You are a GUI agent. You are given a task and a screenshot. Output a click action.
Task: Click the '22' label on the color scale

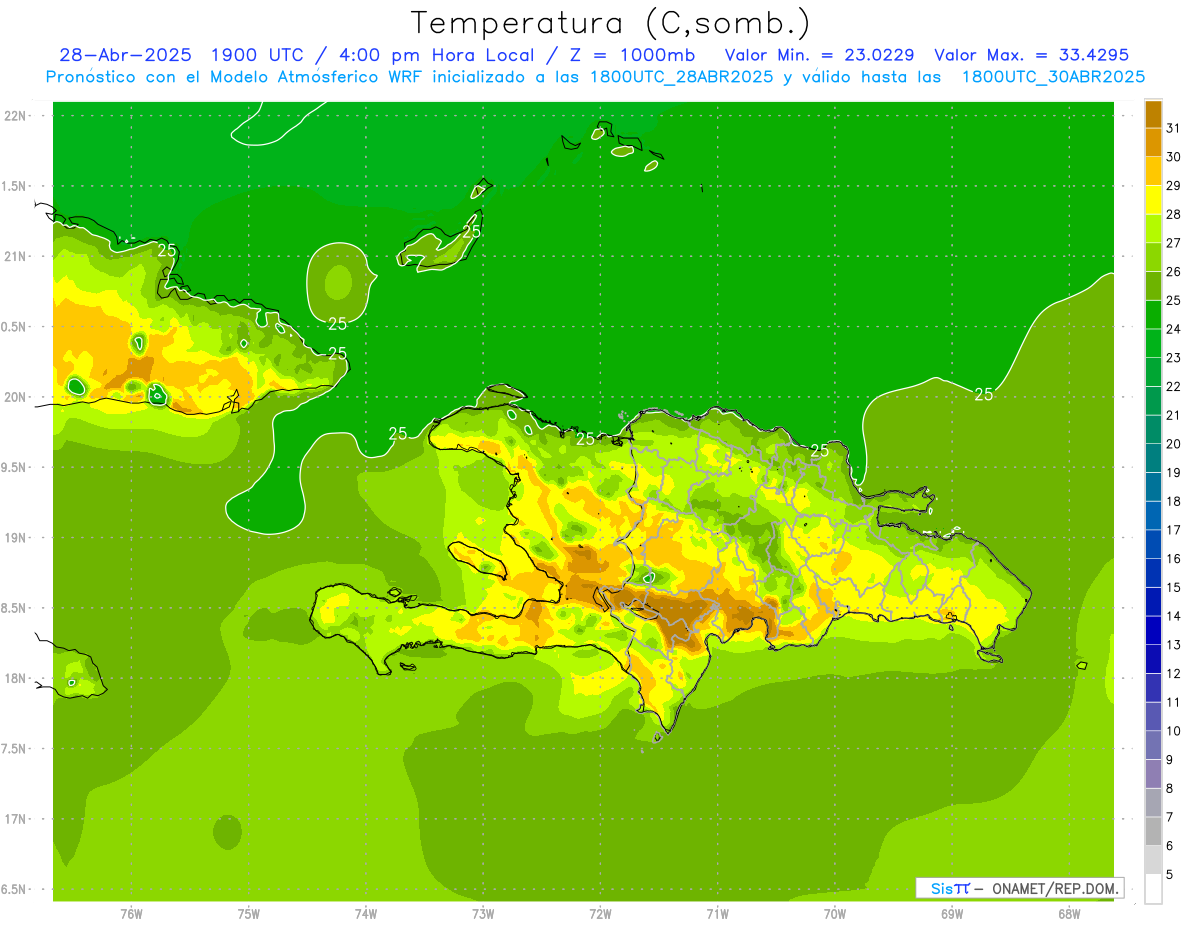1174,386
